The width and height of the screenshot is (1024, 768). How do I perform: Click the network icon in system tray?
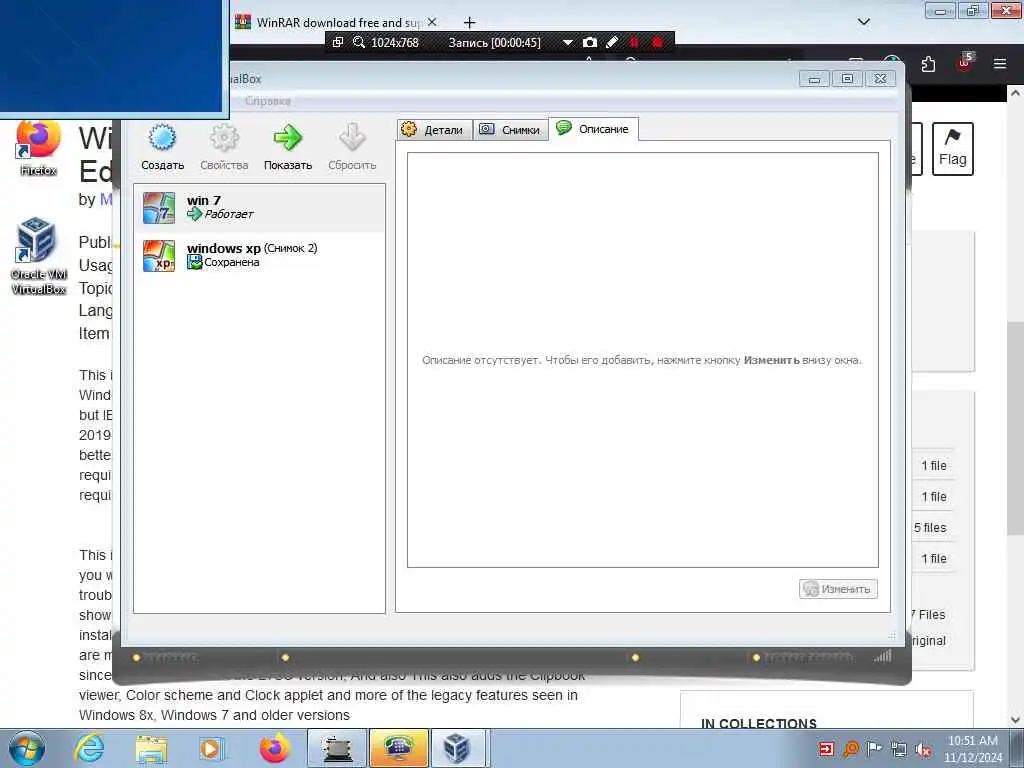[899, 749]
